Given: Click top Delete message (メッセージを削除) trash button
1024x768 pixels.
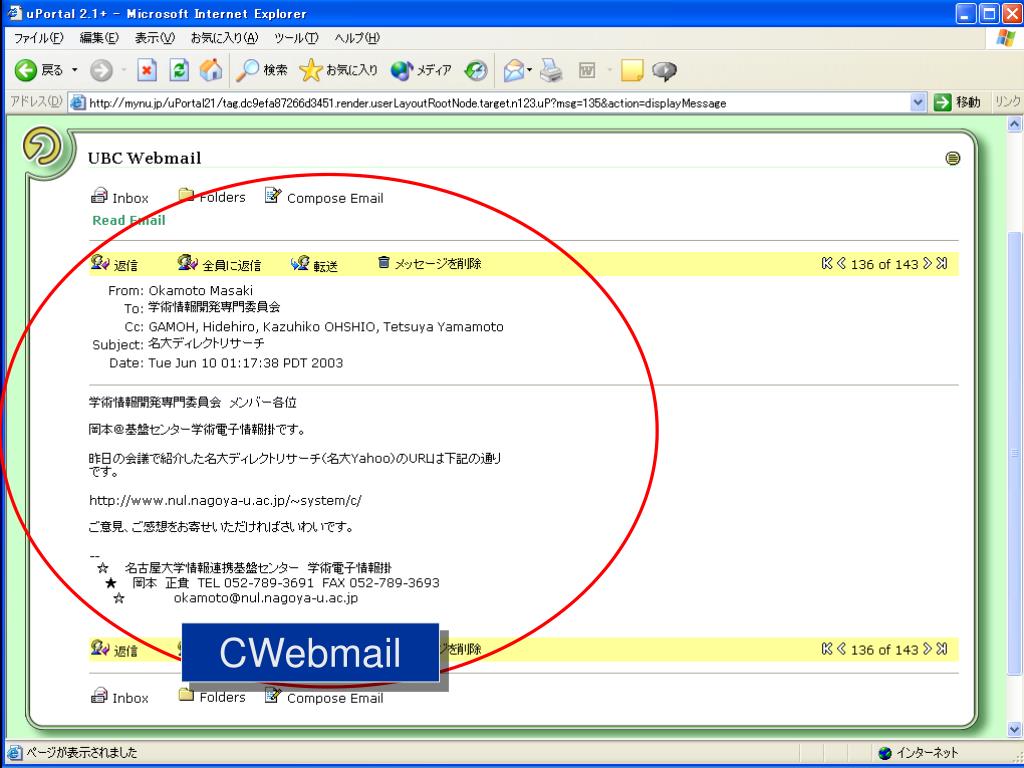Looking at the screenshot, I should tap(430, 263).
